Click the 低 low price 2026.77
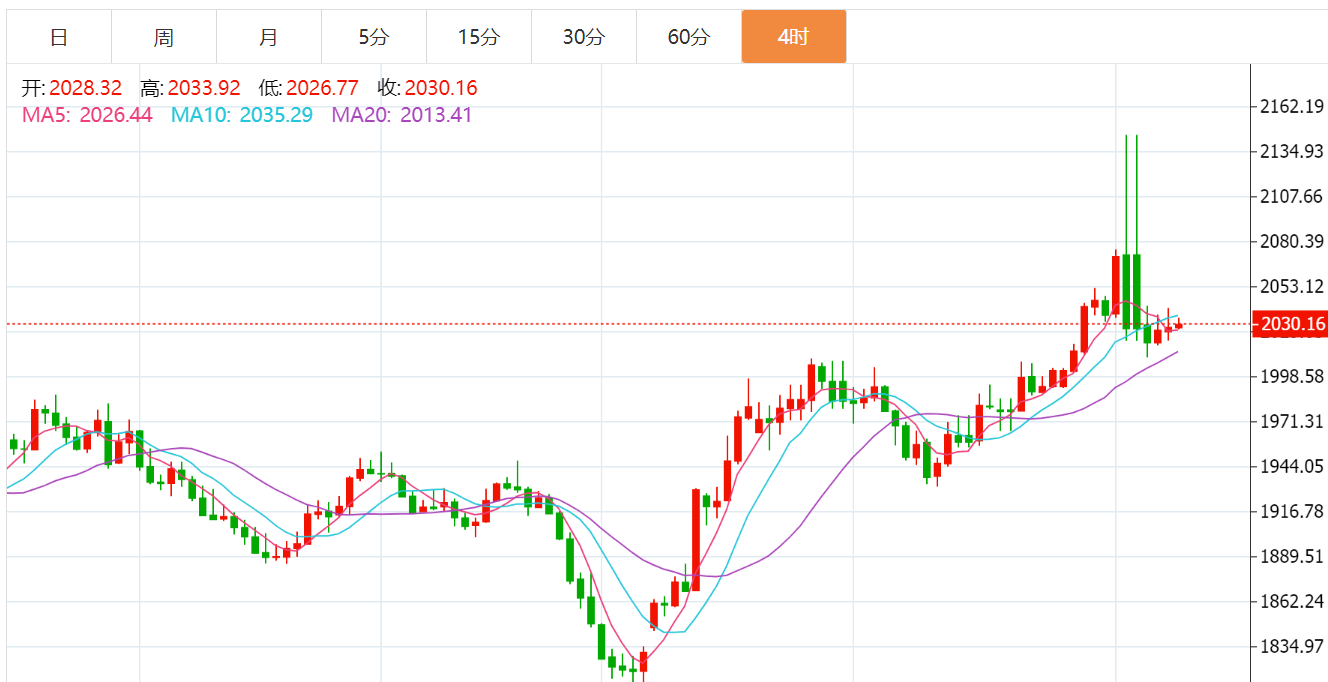1328x682 pixels. [x=323, y=88]
